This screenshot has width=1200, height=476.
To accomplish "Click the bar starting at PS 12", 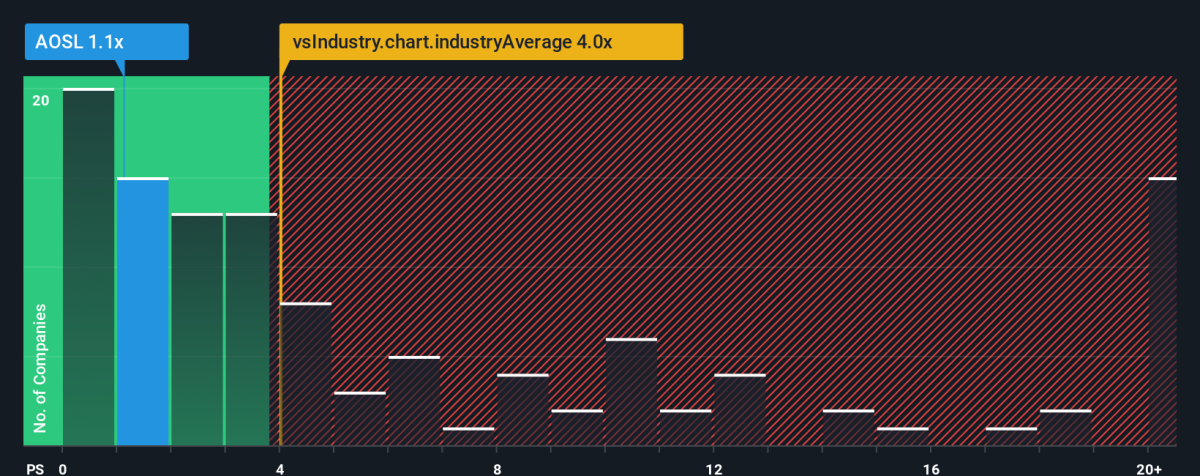I will 740,410.
